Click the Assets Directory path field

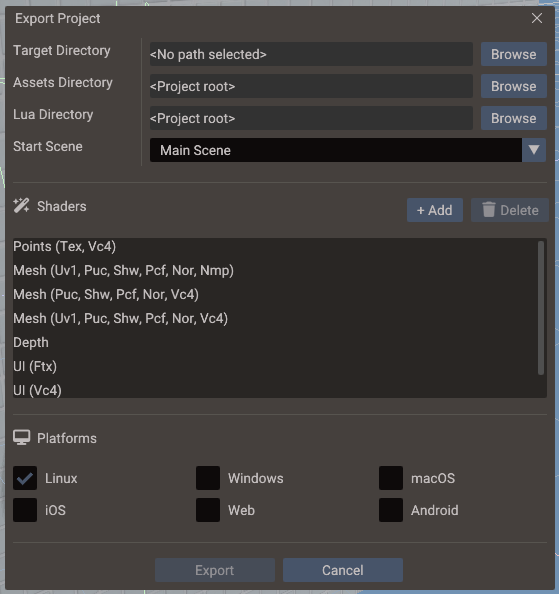click(x=311, y=86)
